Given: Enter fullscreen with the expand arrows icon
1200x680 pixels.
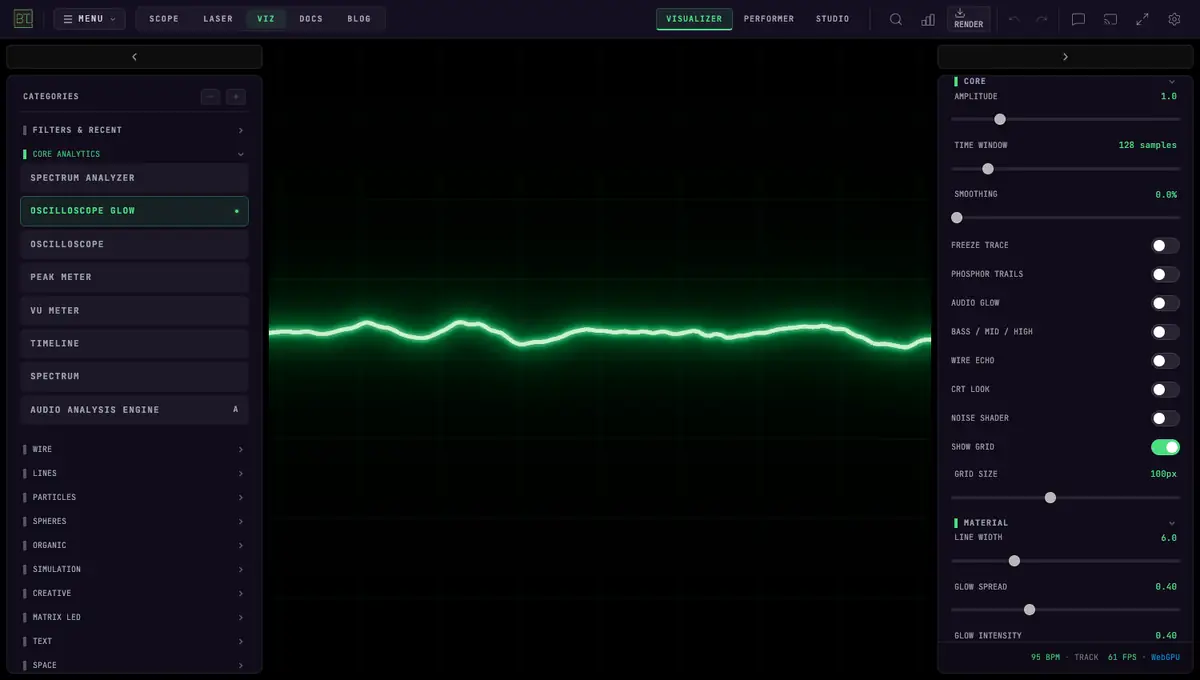Looking at the screenshot, I should point(1142,19).
